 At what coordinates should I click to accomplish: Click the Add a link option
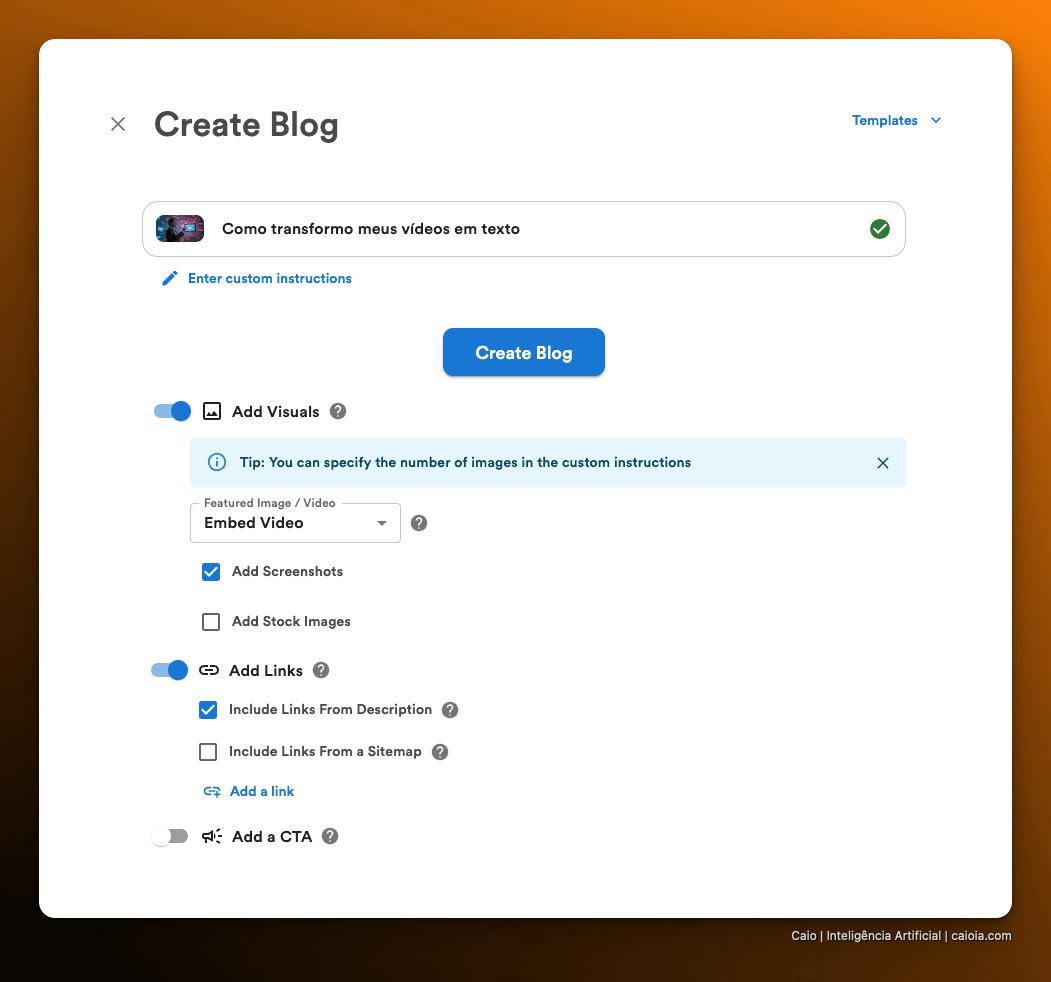[249, 792]
